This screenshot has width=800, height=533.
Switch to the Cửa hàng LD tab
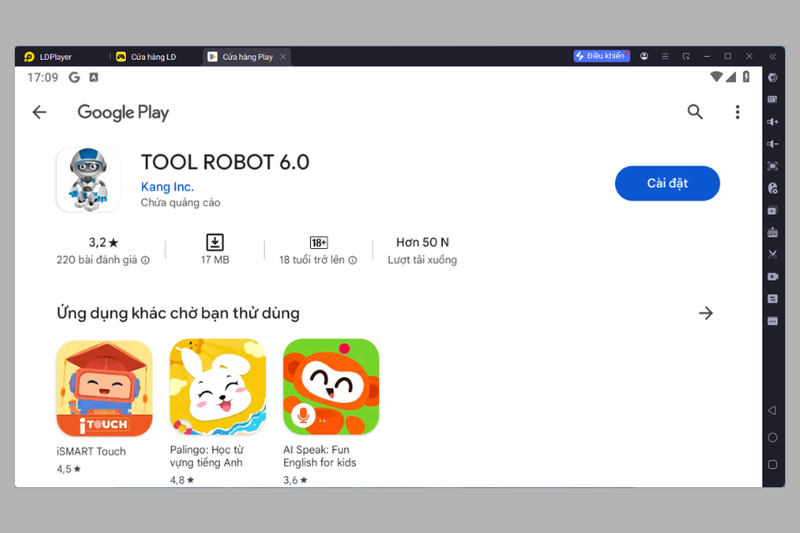[x=146, y=57]
